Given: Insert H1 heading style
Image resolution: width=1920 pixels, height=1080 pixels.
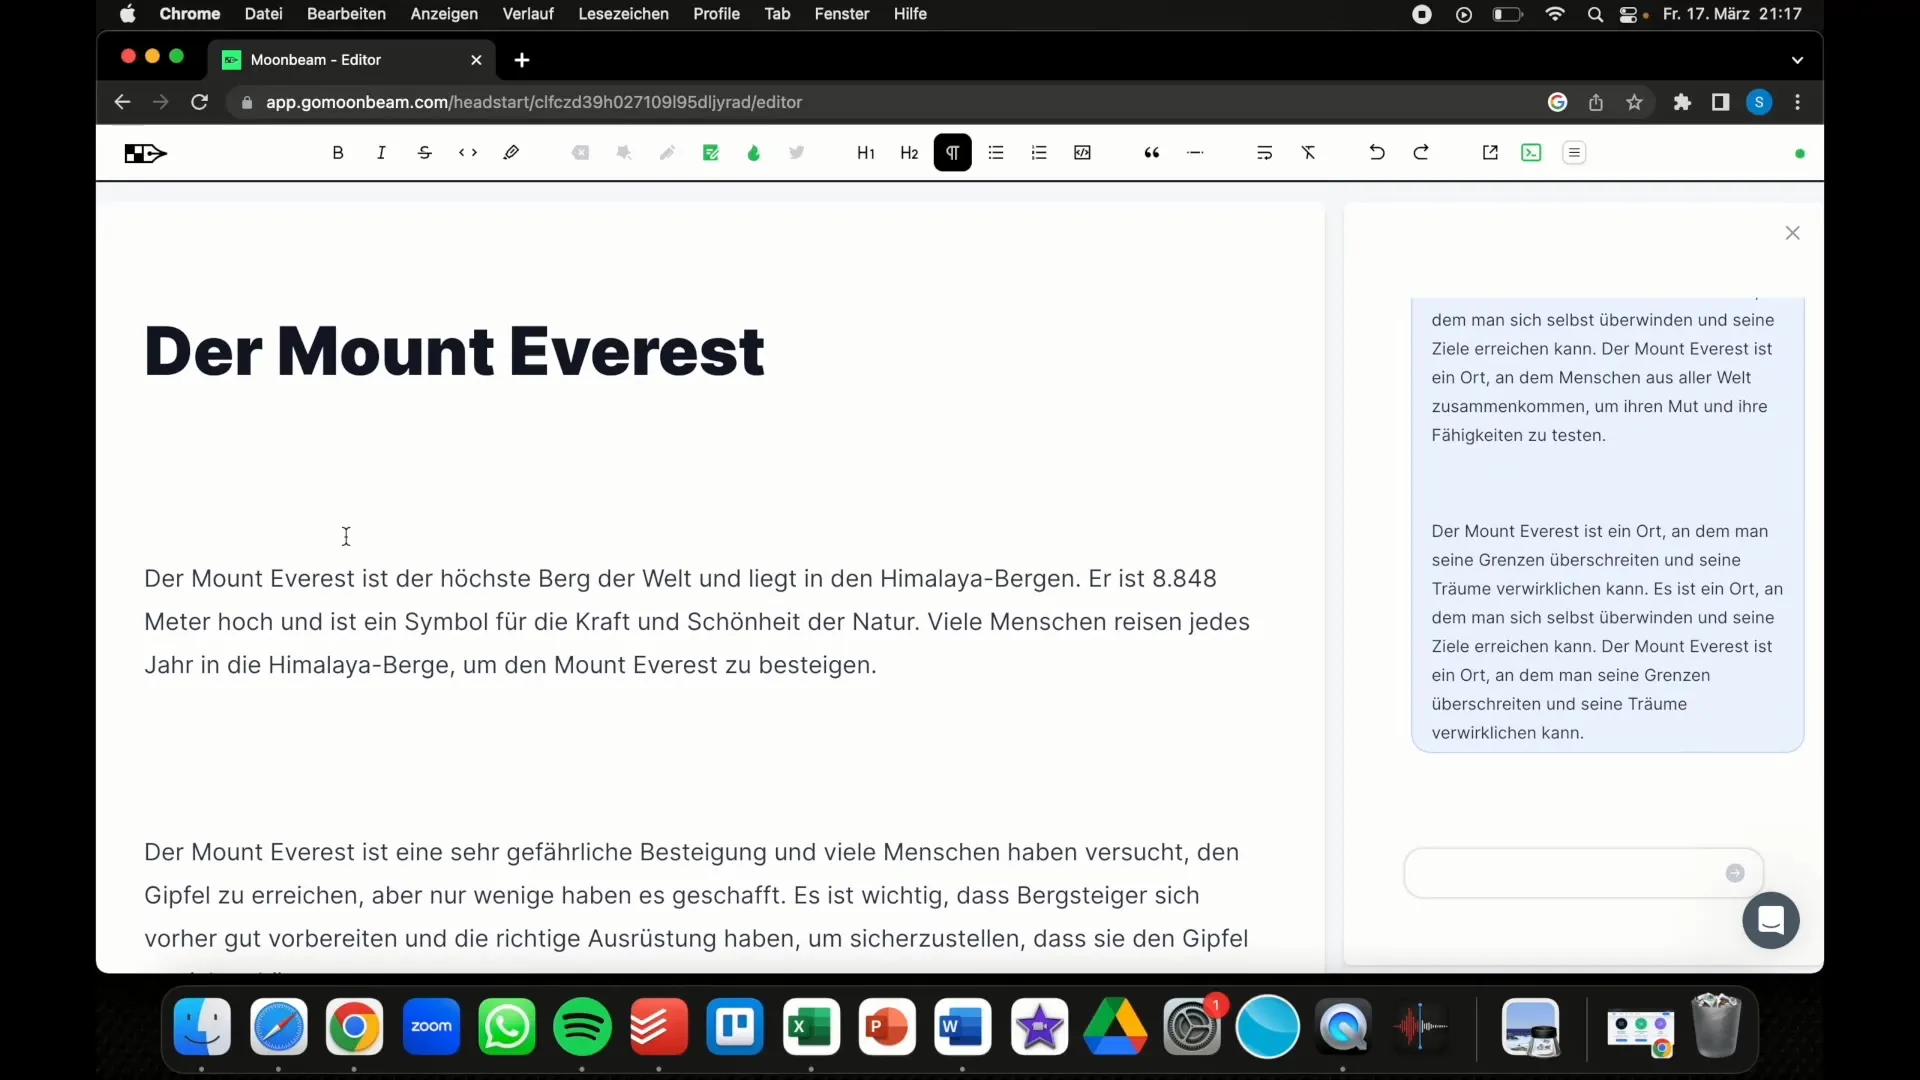Looking at the screenshot, I should (x=864, y=153).
